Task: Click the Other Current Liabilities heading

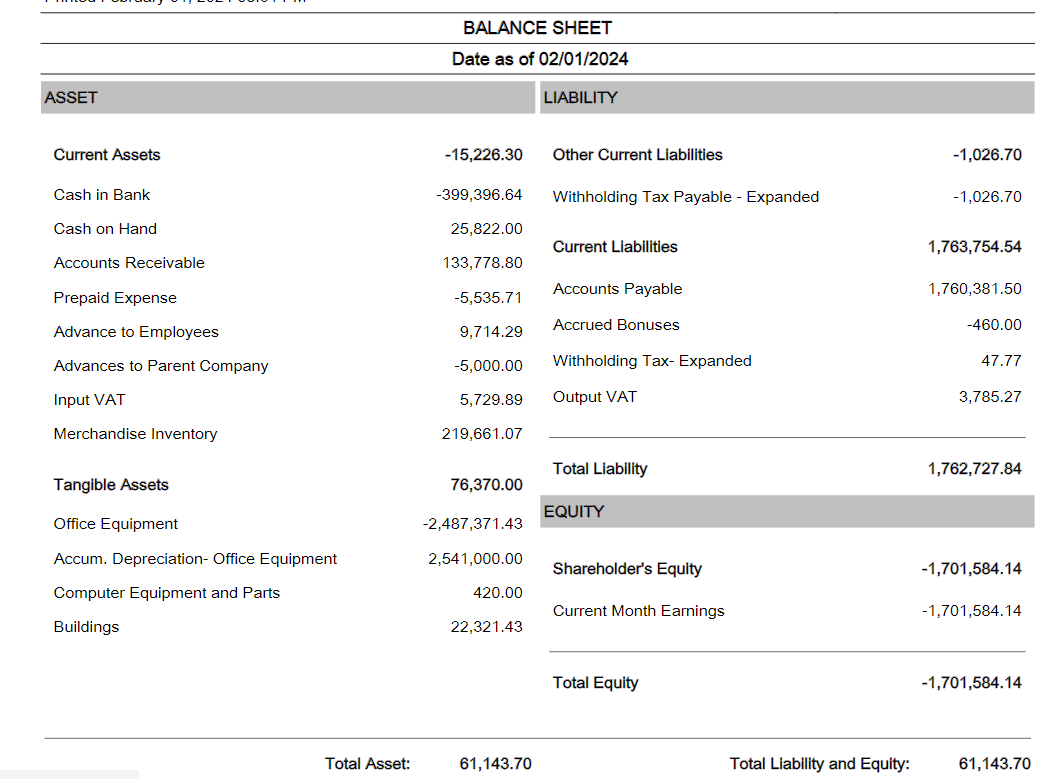Action: pyautogui.click(x=637, y=155)
